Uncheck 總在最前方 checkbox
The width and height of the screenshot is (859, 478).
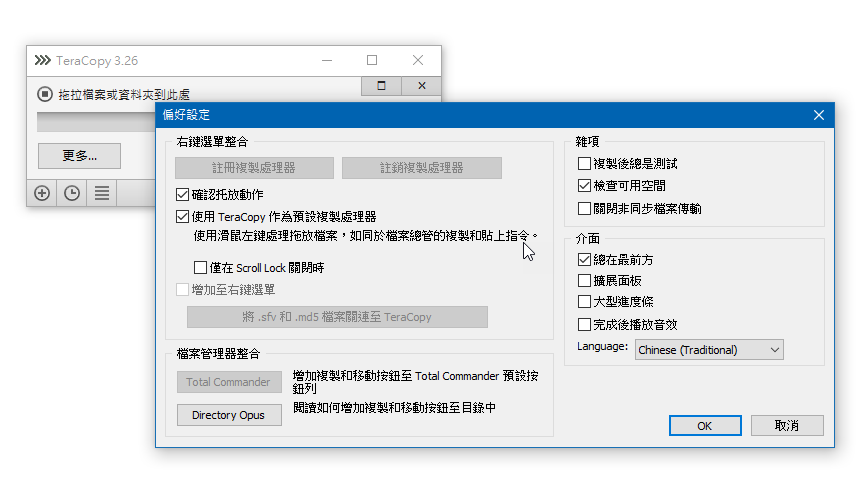point(585,259)
